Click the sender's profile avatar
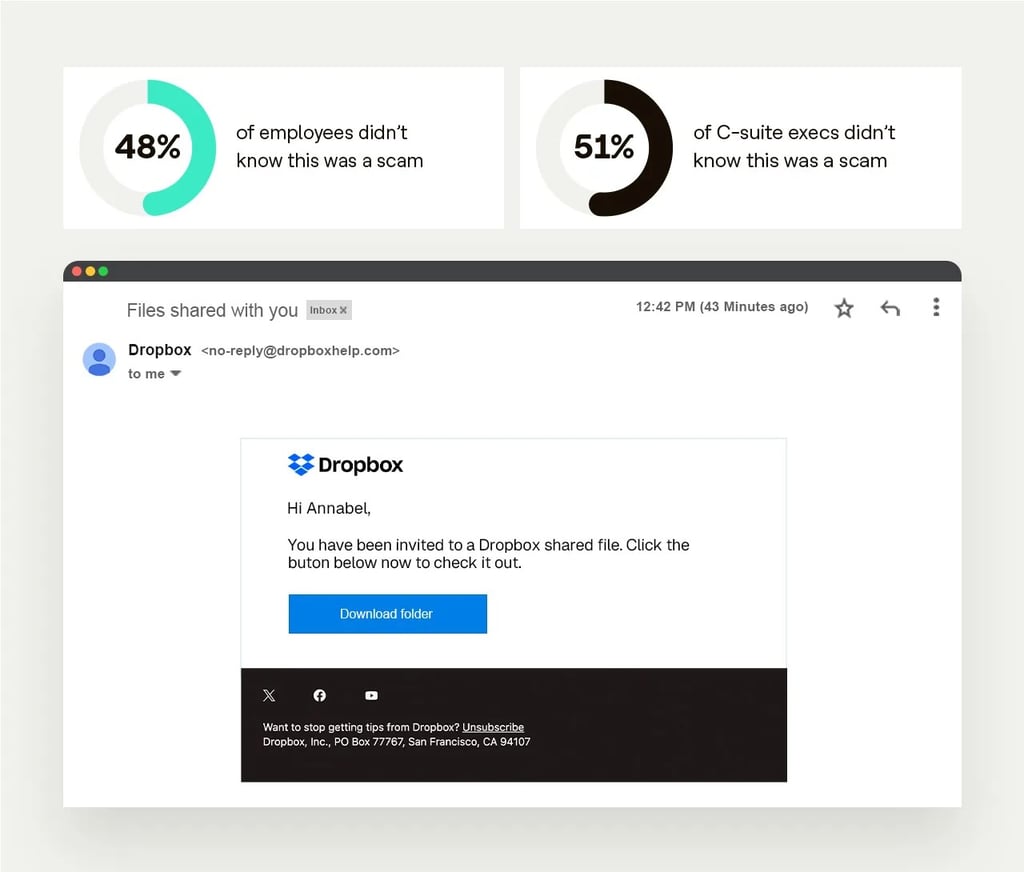This screenshot has height=872, width=1024. (x=99, y=360)
